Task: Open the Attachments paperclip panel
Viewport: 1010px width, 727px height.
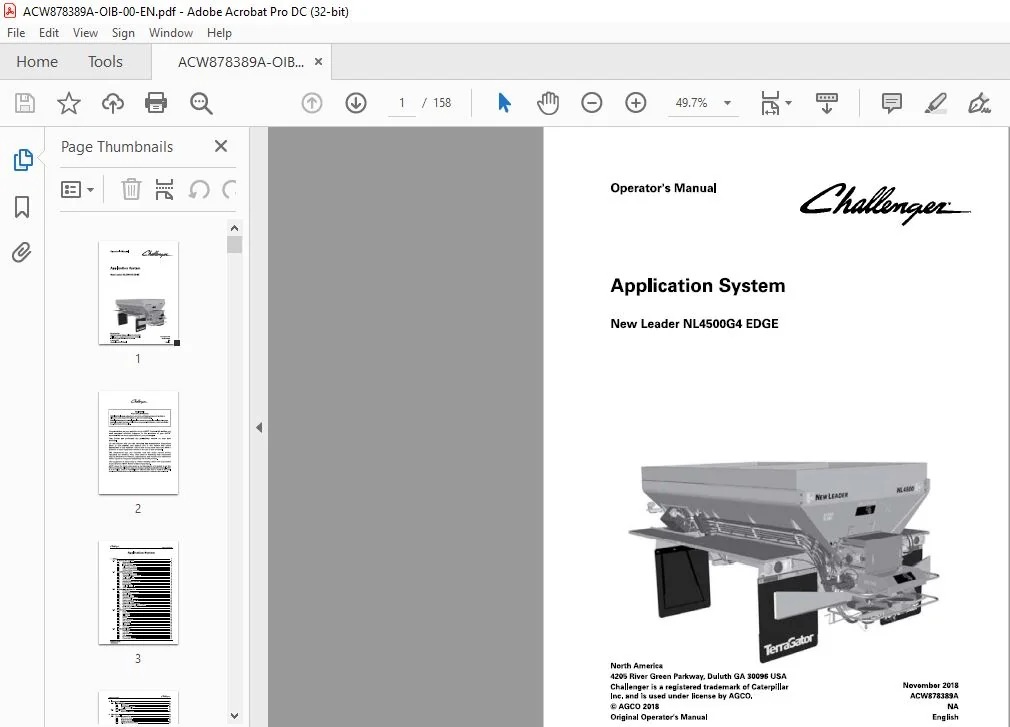Action: coord(22,252)
